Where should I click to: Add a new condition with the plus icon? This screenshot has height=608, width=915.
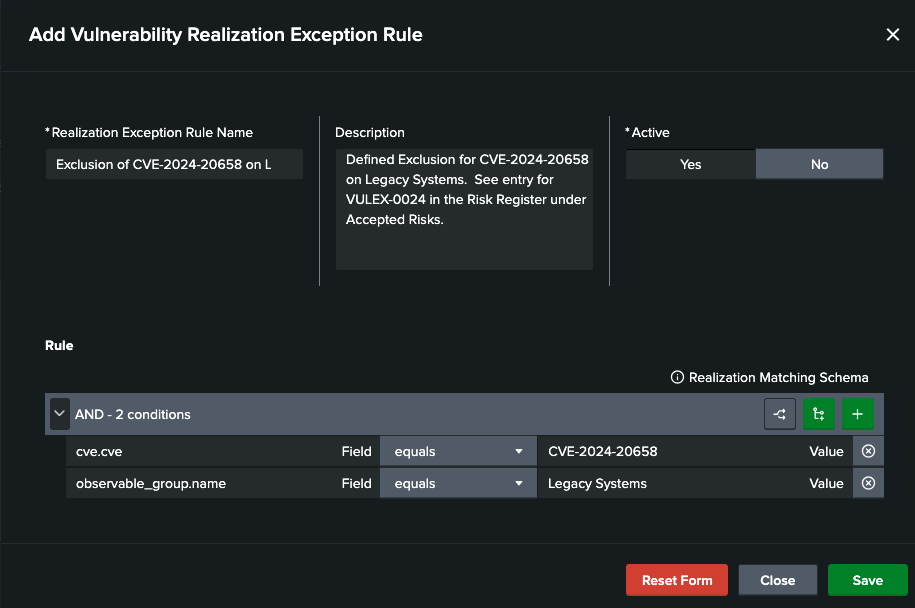[857, 413]
